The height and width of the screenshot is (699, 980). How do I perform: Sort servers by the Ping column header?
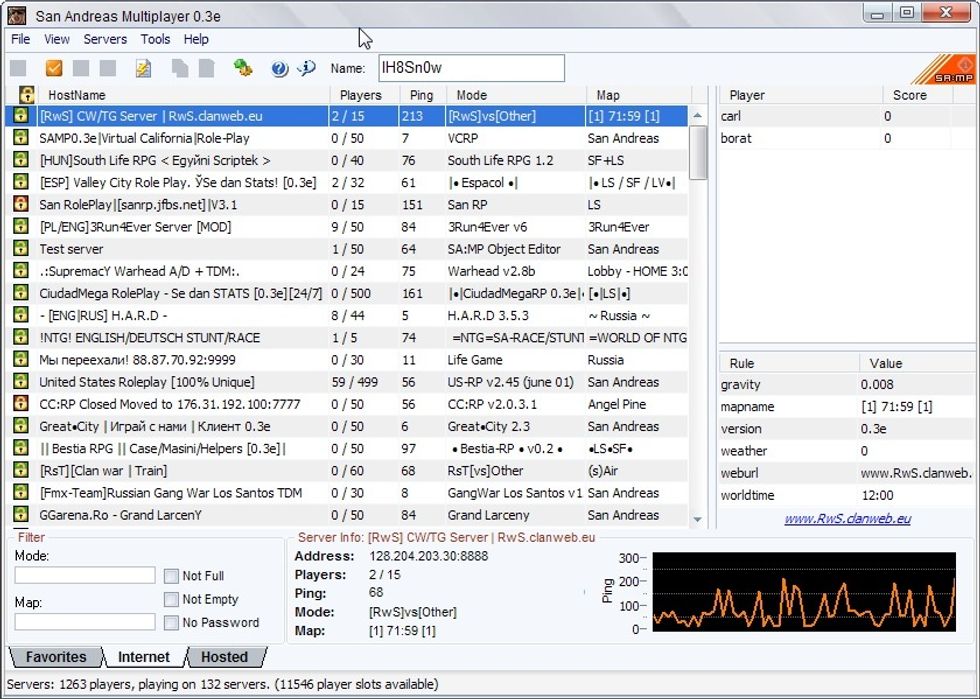point(421,95)
